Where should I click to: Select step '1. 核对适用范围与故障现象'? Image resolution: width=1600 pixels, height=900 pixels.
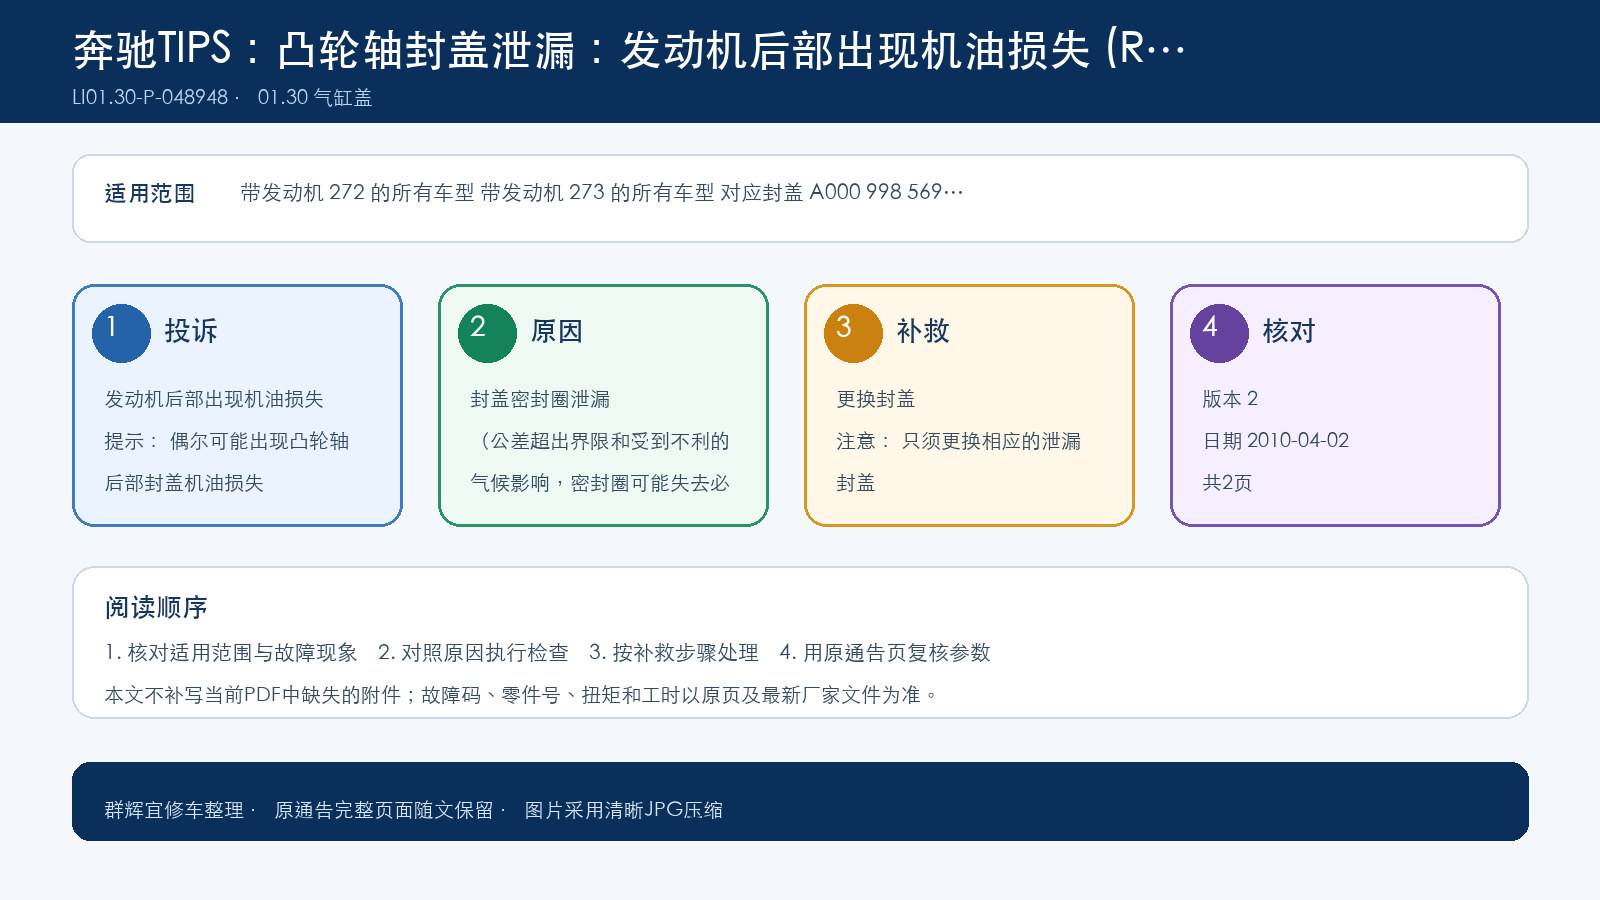231,653
